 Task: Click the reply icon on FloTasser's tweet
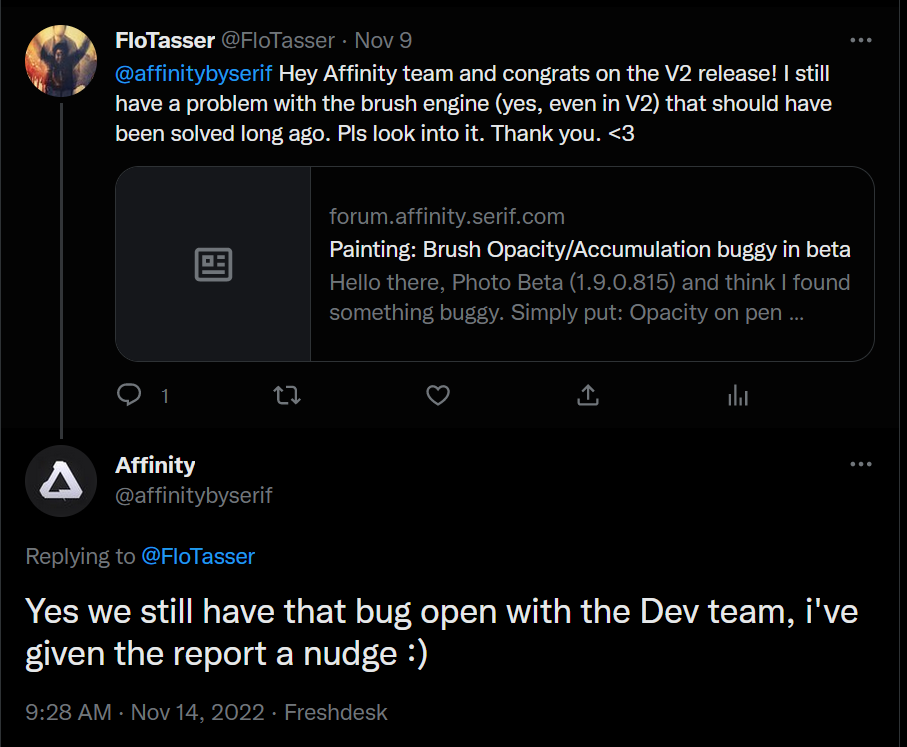coord(129,395)
